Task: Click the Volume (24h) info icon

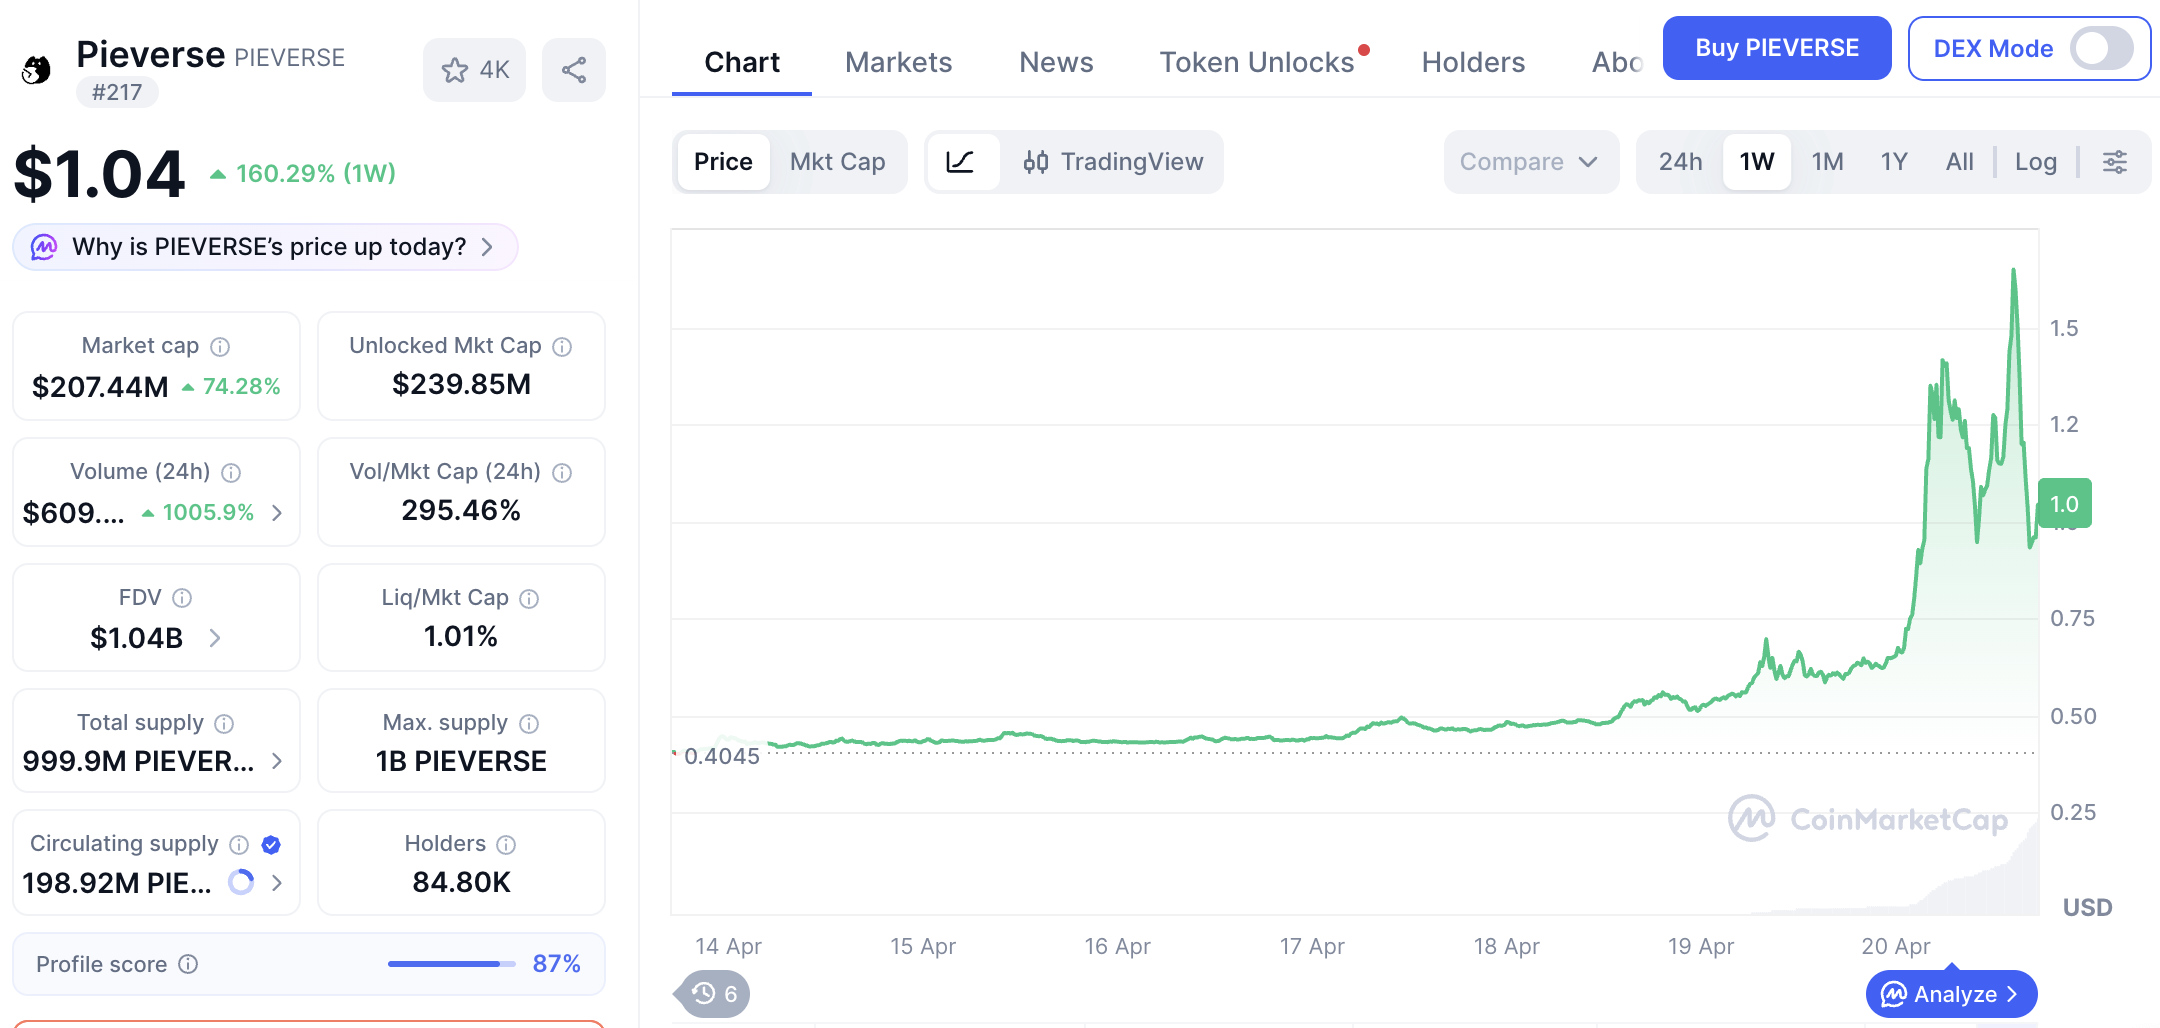Action: click(x=231, y=473)
